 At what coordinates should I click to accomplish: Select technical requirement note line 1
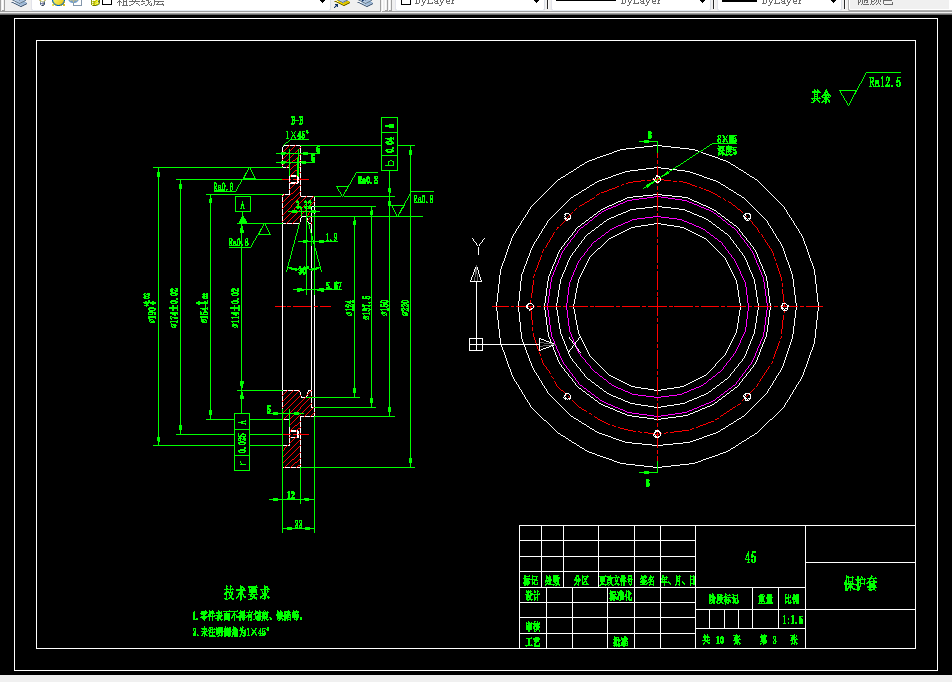click(247, 616)
